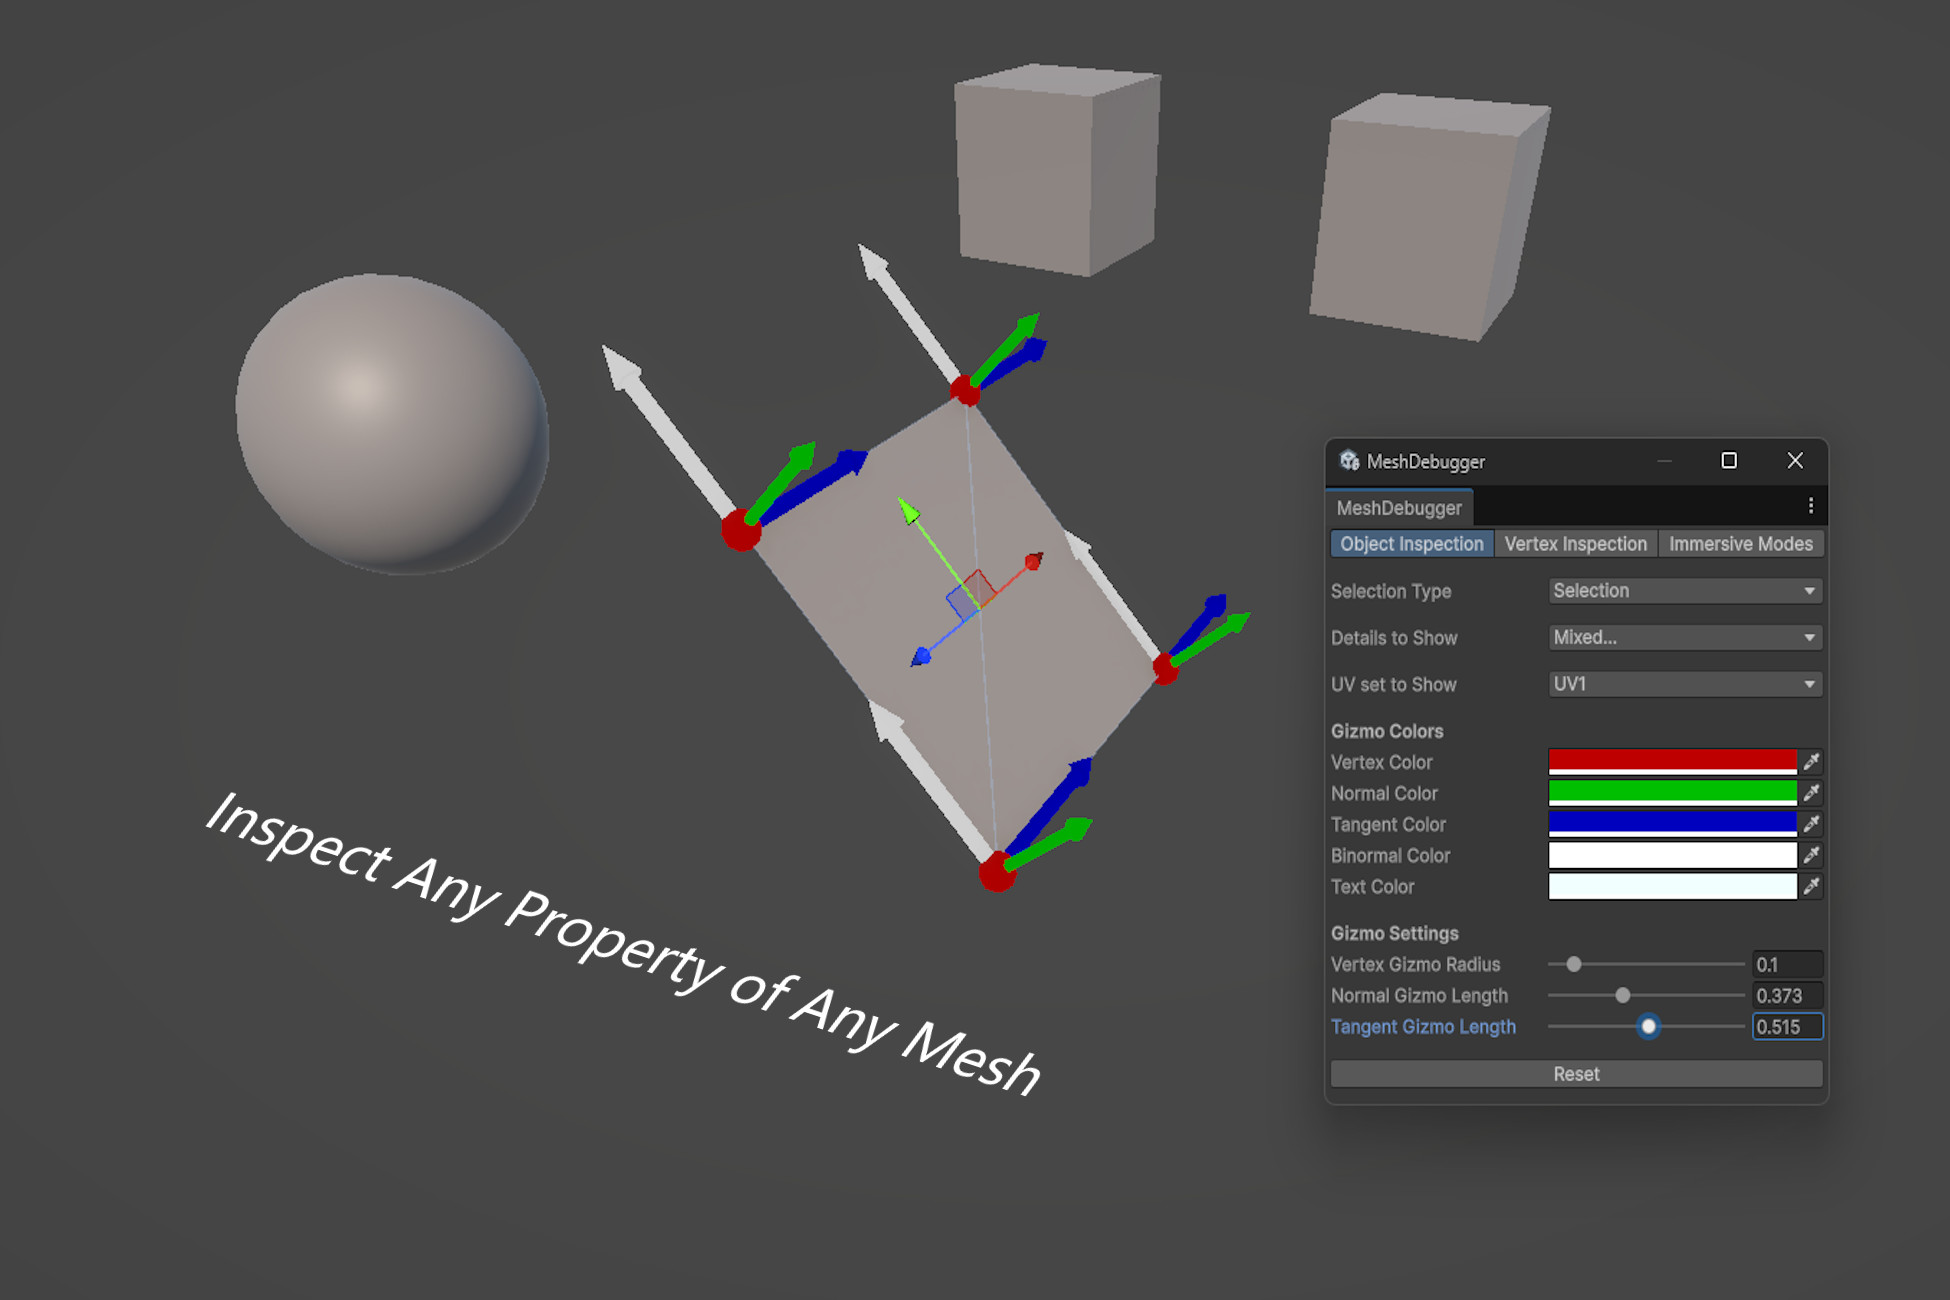The height and width of the screenshot is (1300, 1950).
Task: Click the Binormal Color eyedropper icon
Action: tap(1811, 855)
